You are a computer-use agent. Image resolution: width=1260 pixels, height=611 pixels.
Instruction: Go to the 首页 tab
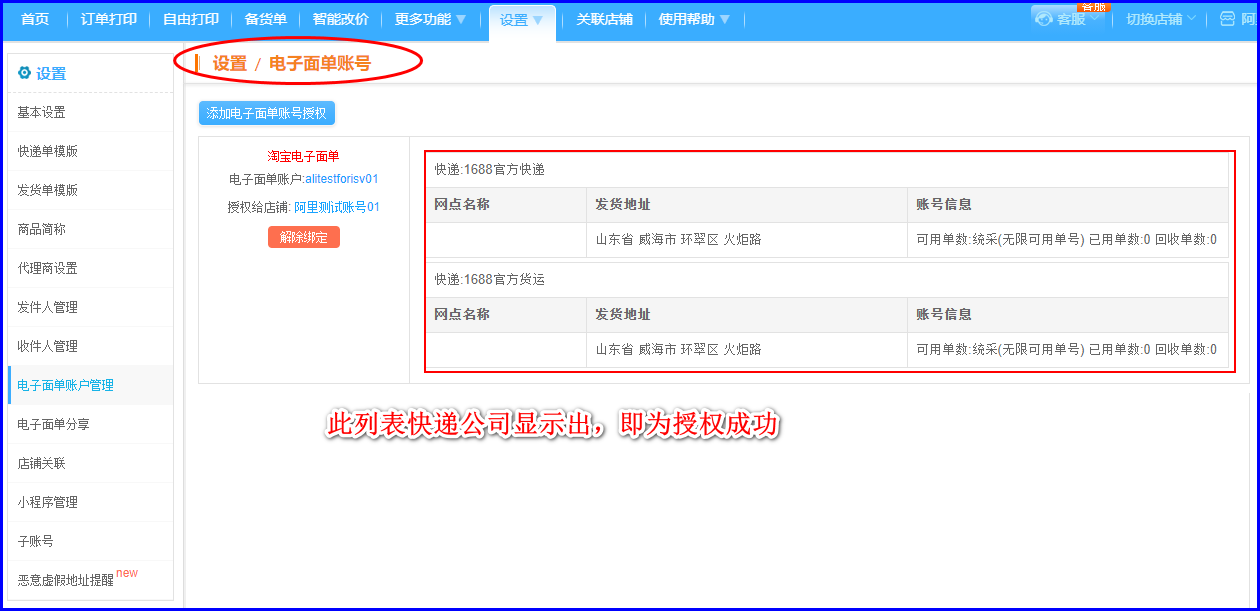click(x=35, y=19)
